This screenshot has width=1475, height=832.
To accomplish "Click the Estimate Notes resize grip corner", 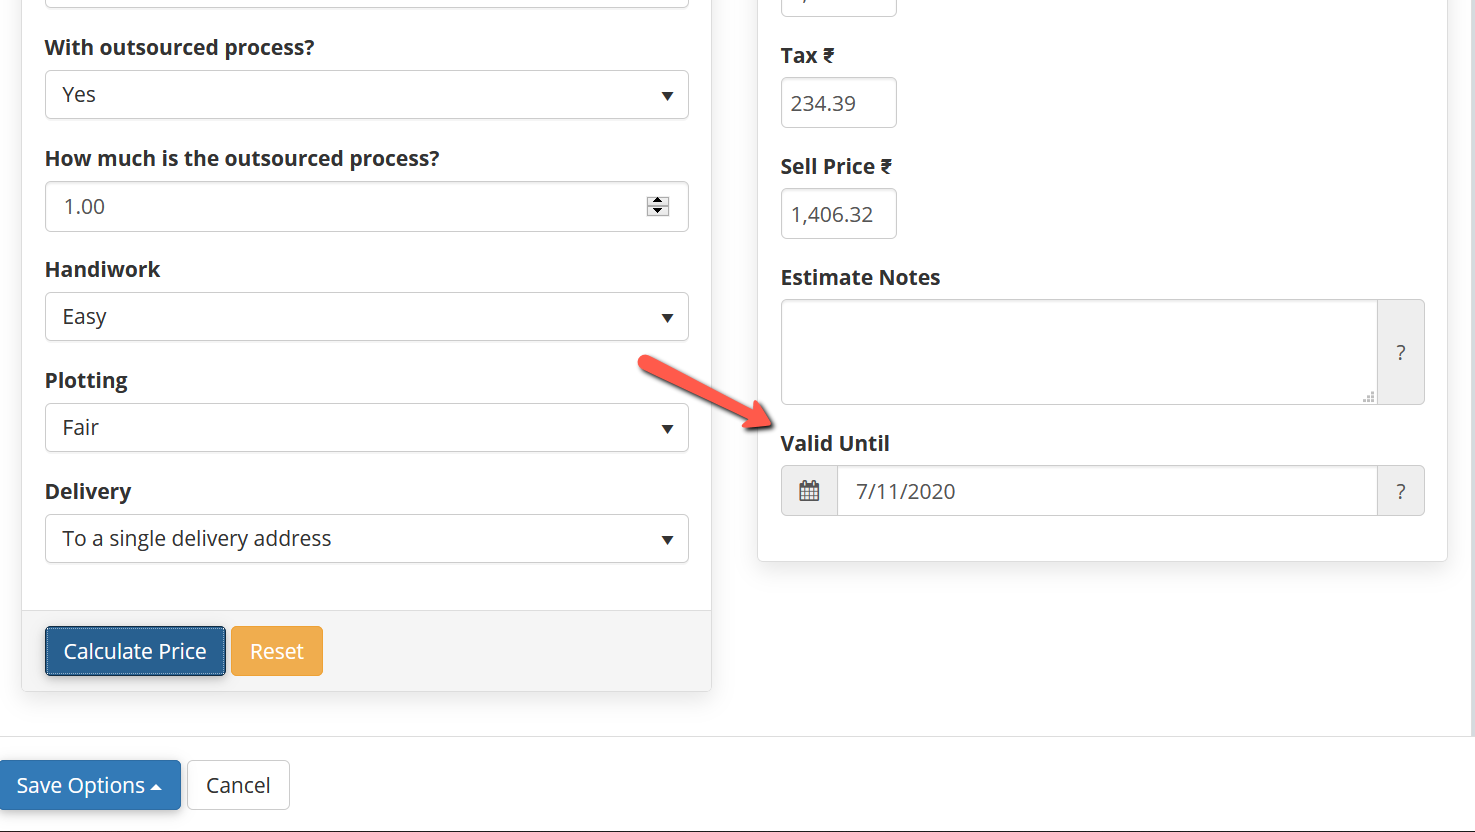I will 1369,397.
